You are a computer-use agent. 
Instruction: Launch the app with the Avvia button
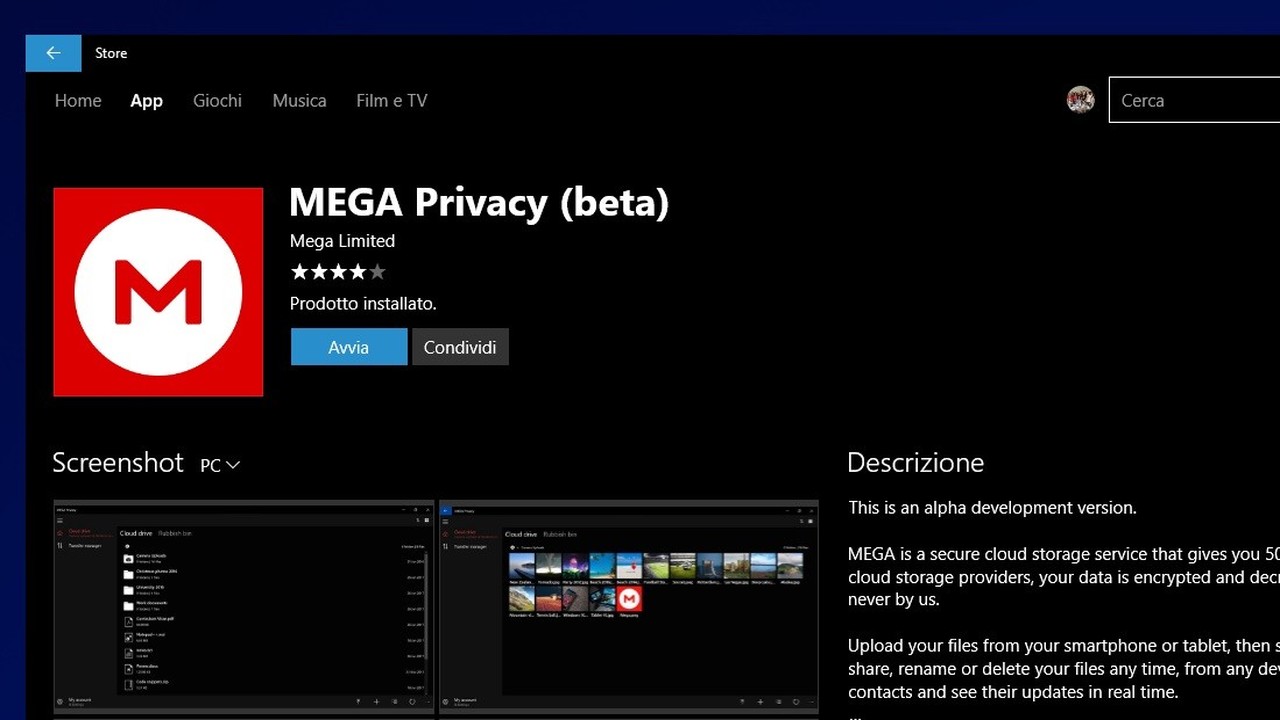click(348, 347)
